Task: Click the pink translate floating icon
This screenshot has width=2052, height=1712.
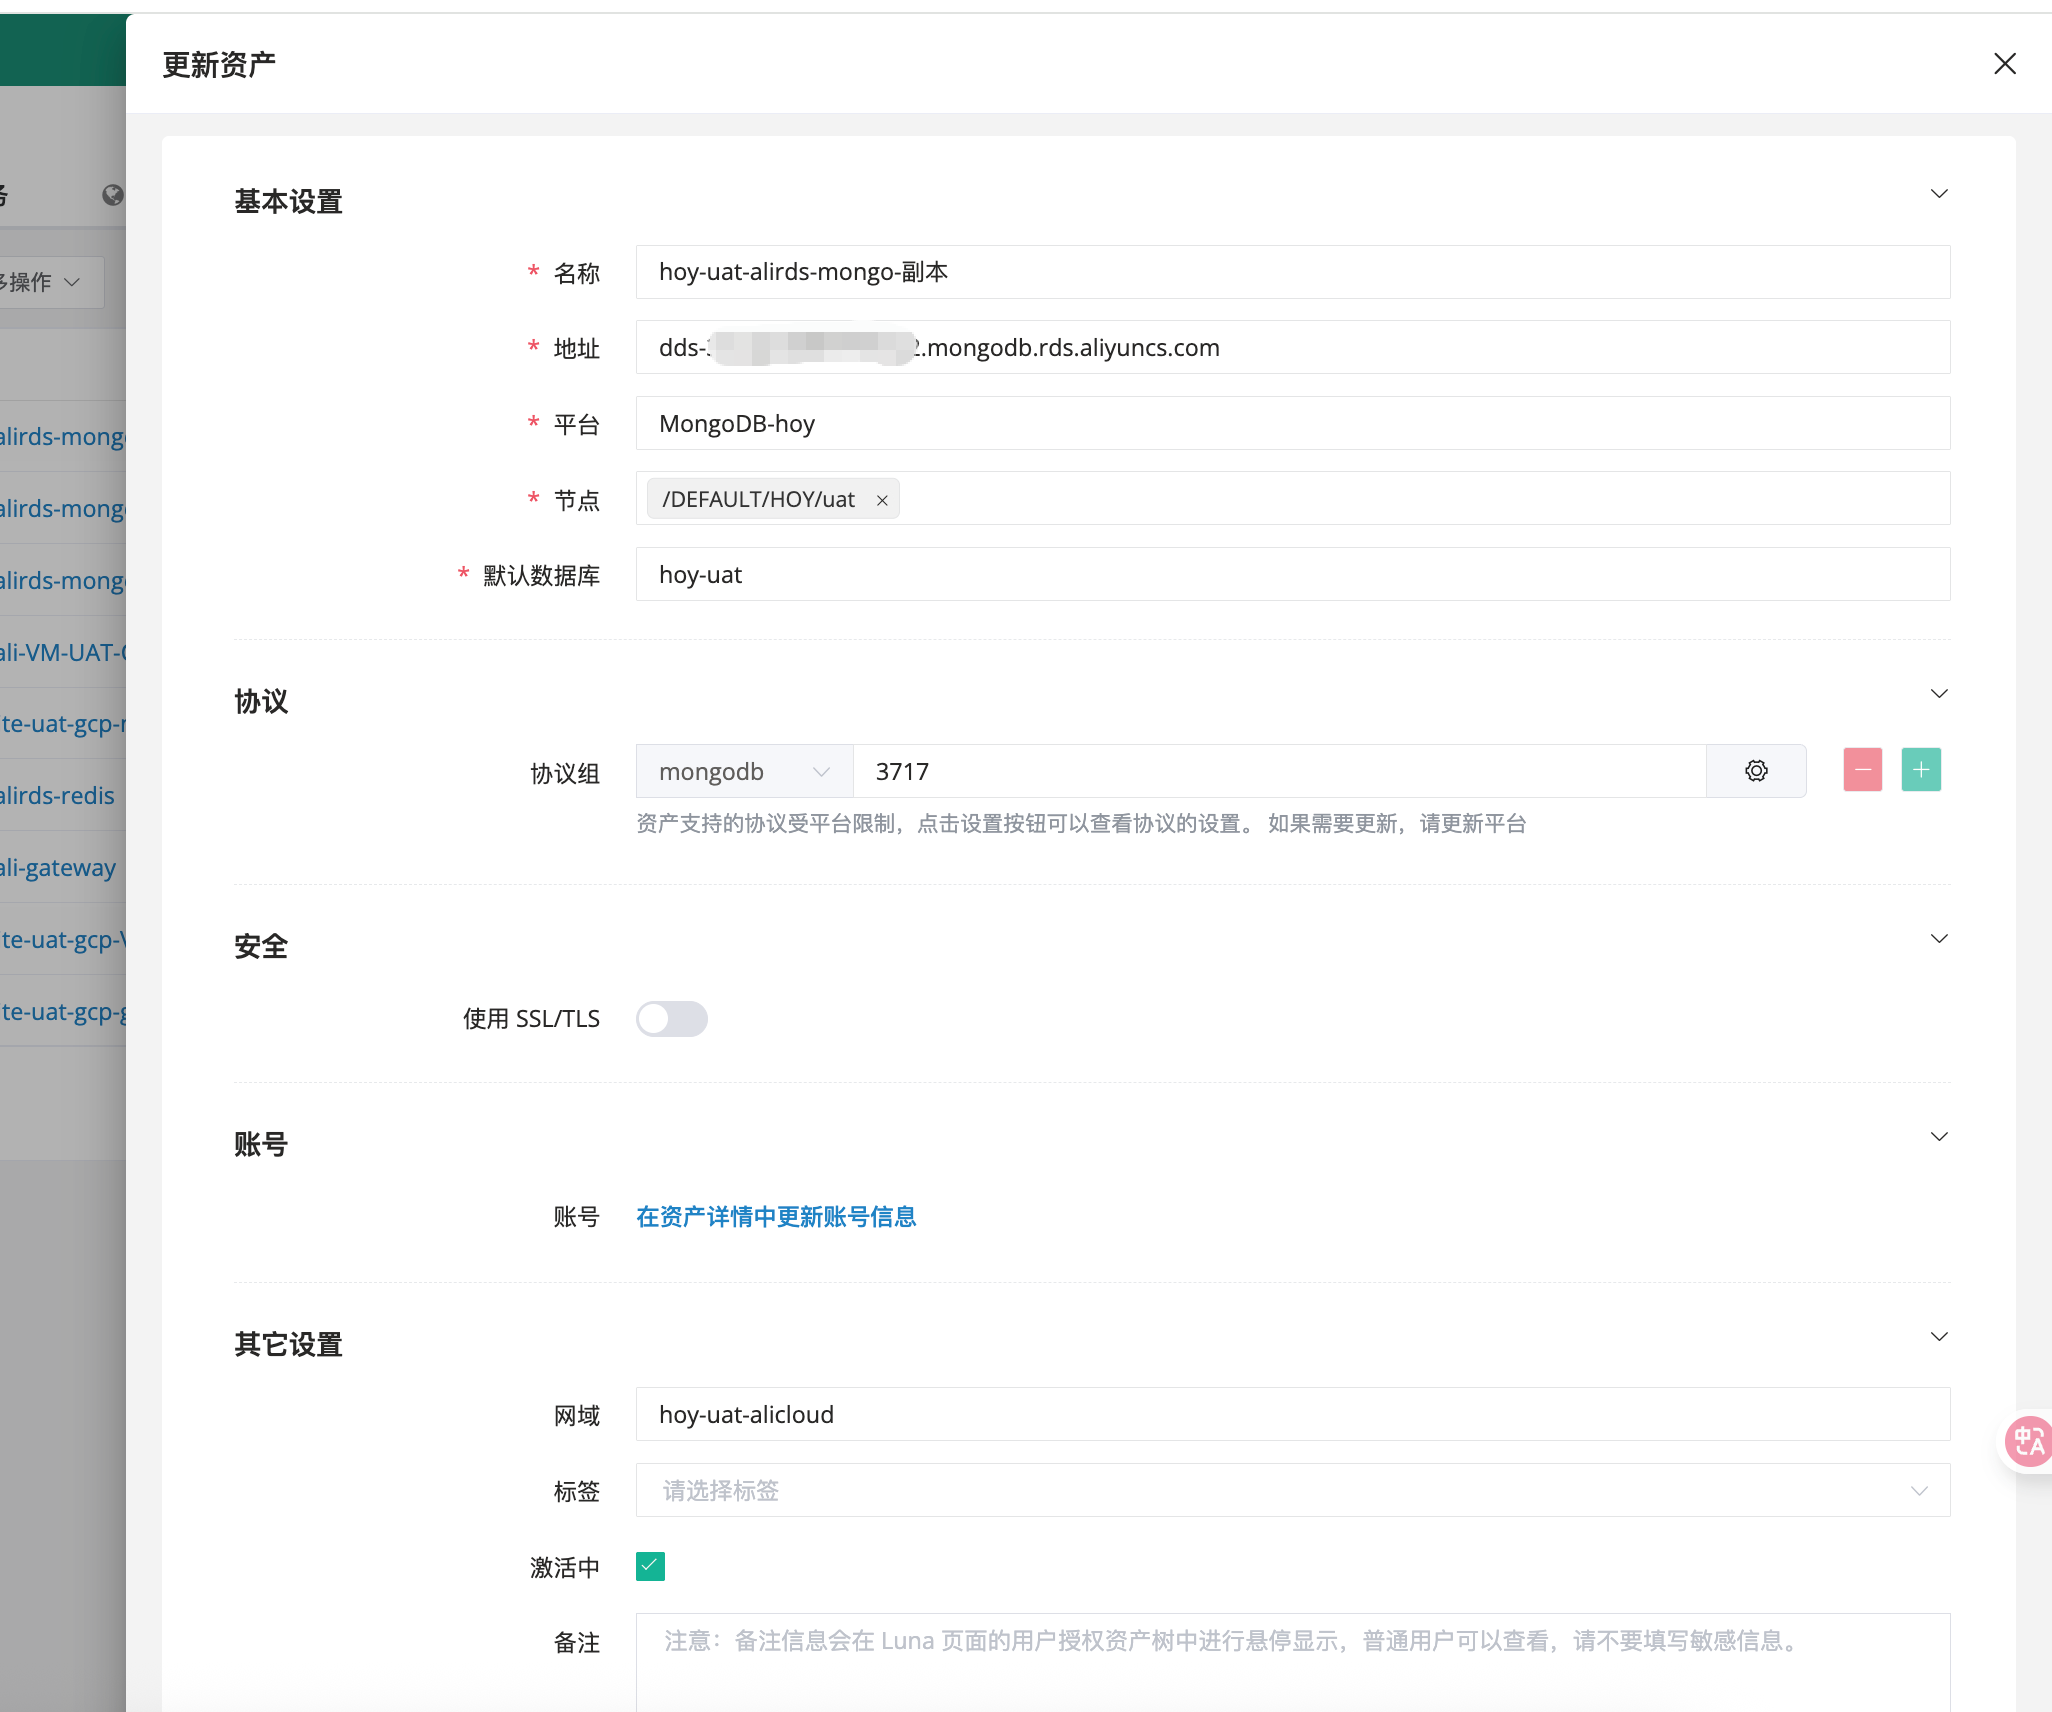Action: point(2028,1441)
